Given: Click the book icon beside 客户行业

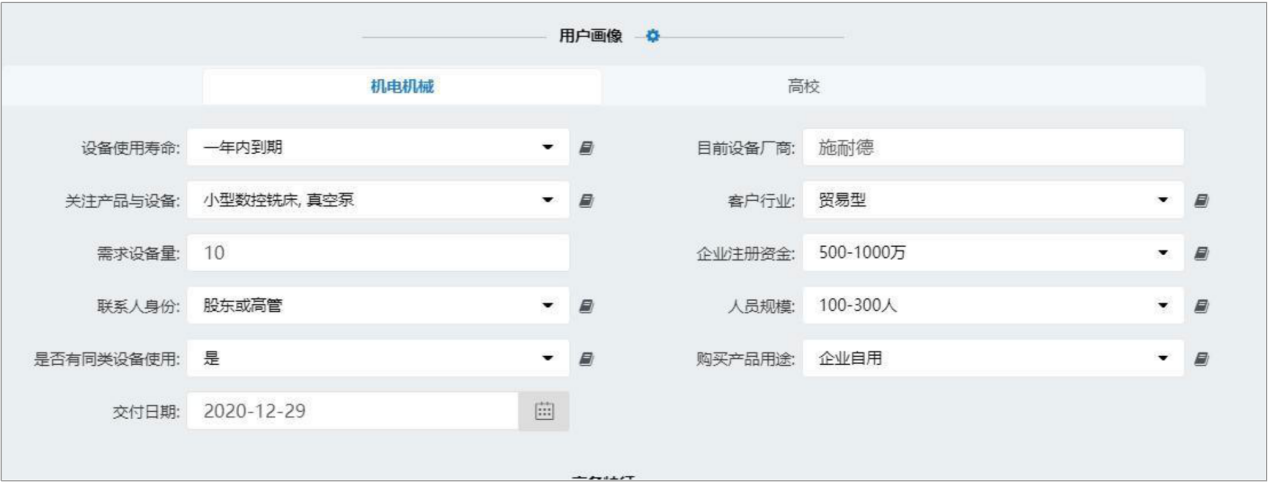Looking at the screenshot, I should pyautogui.click(x=1202, y=201).
